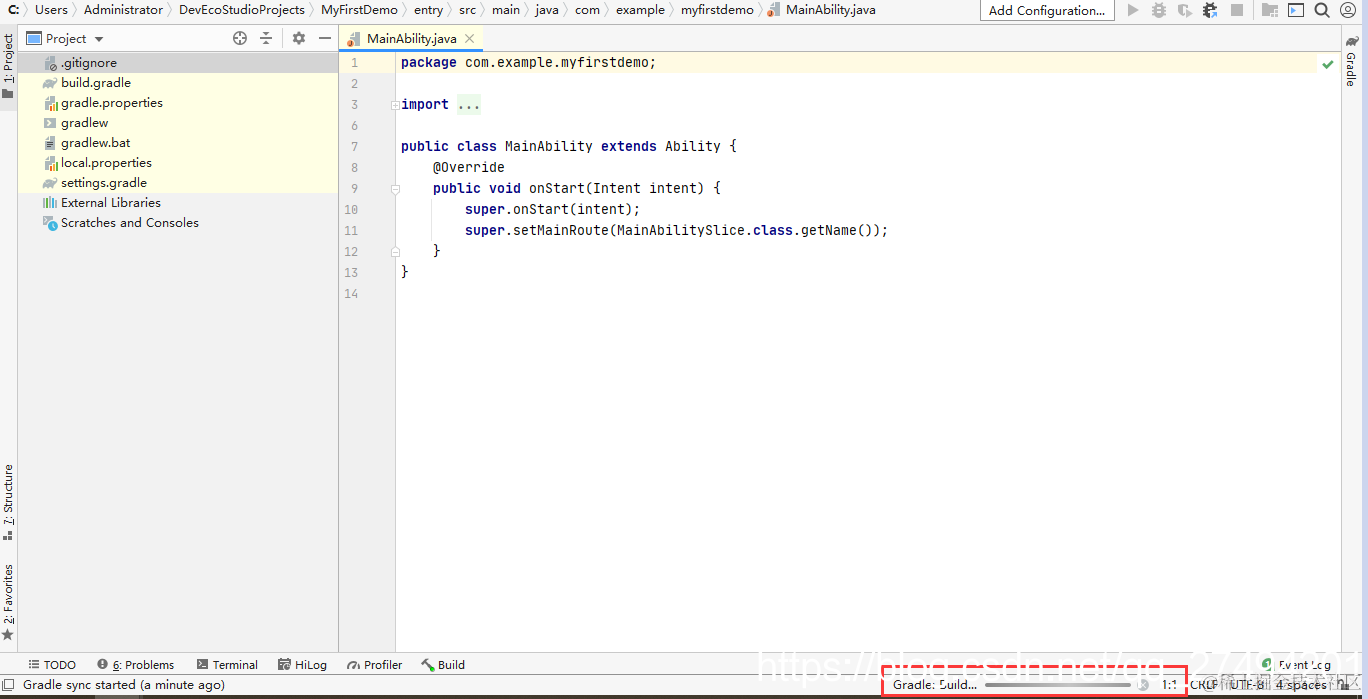Click MainAbility.java breadcrumb
The image size is (1368, 699).
821,10
